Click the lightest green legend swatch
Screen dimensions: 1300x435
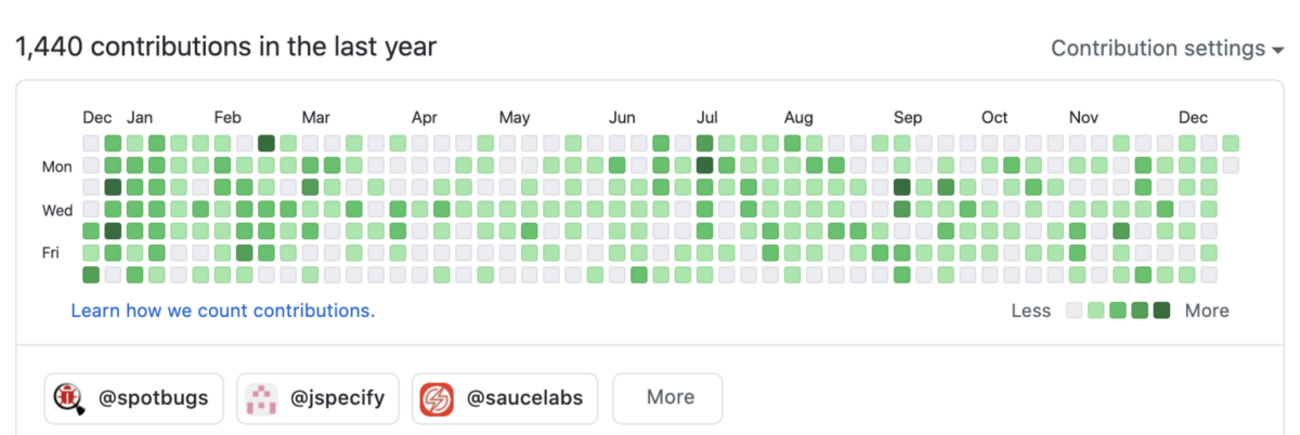click(1096, 310)
